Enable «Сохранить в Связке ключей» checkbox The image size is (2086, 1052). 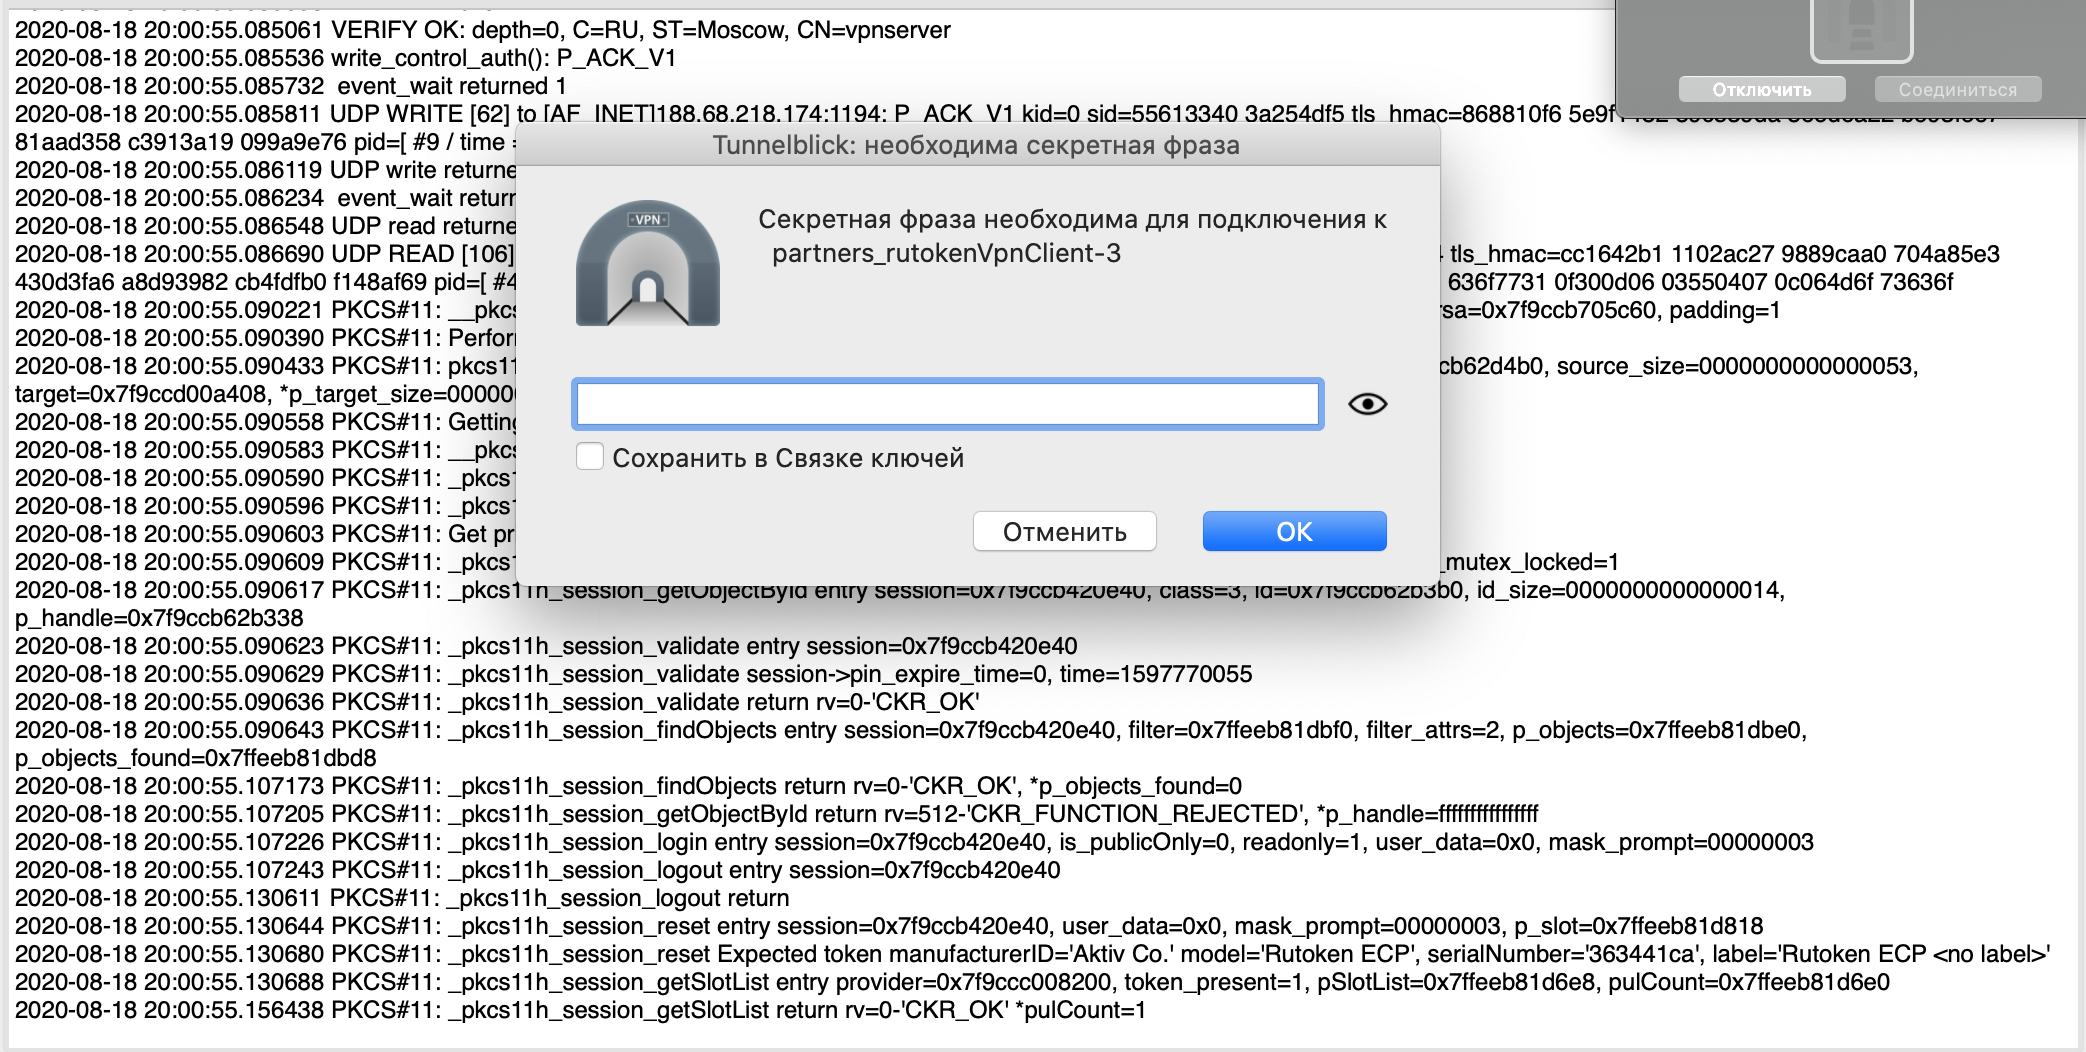tap(590, 456)
